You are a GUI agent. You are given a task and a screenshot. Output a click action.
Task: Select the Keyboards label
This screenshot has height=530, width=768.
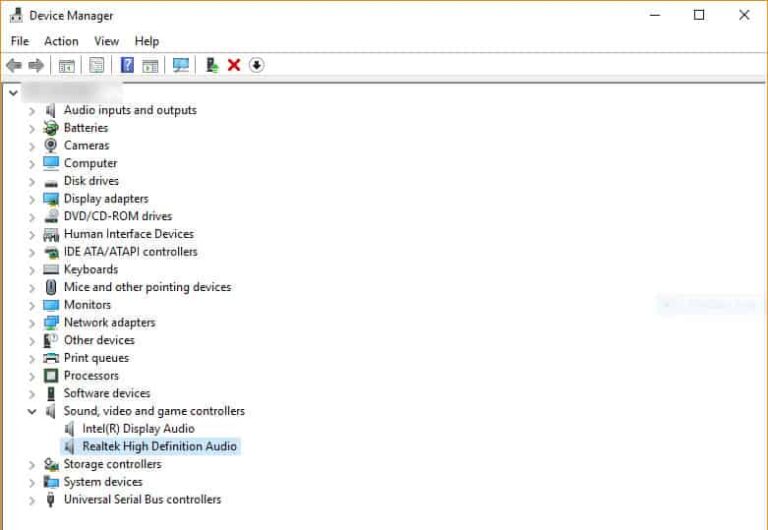(x=91, y=269)
